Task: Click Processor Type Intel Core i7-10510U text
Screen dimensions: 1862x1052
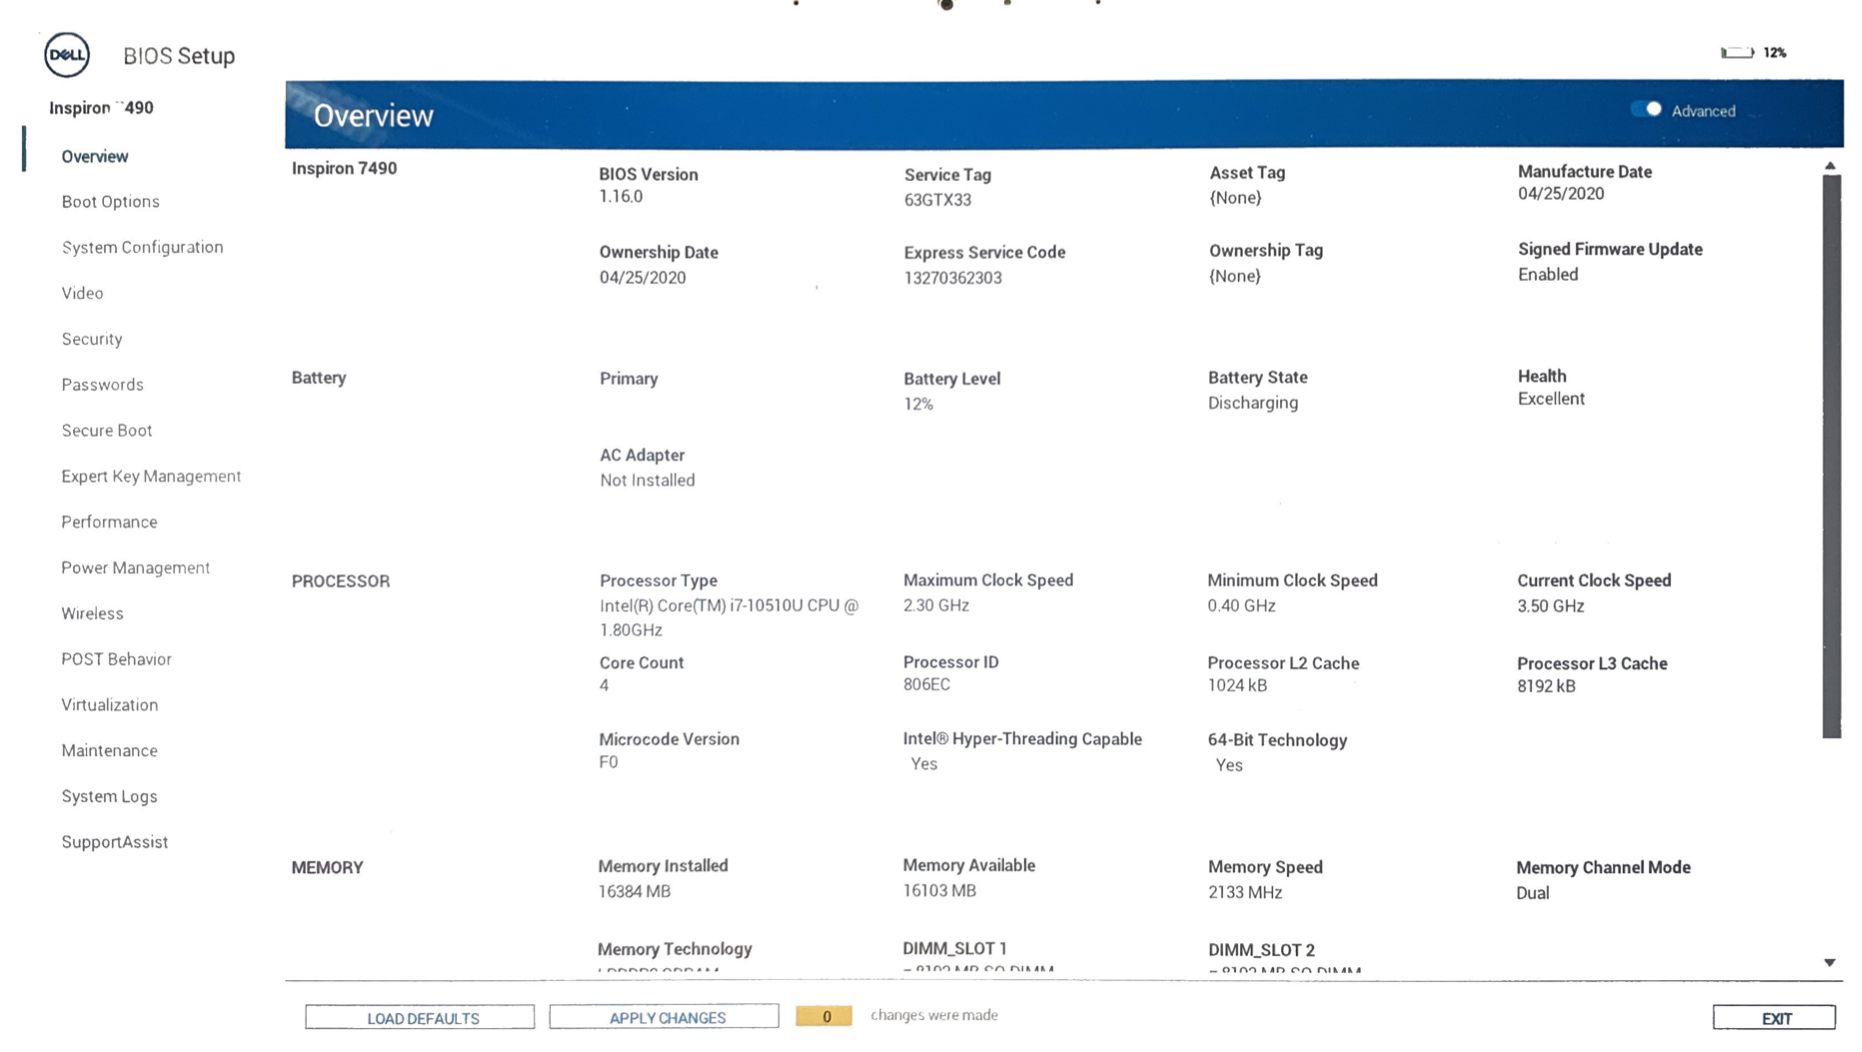Action: (728, 618)
